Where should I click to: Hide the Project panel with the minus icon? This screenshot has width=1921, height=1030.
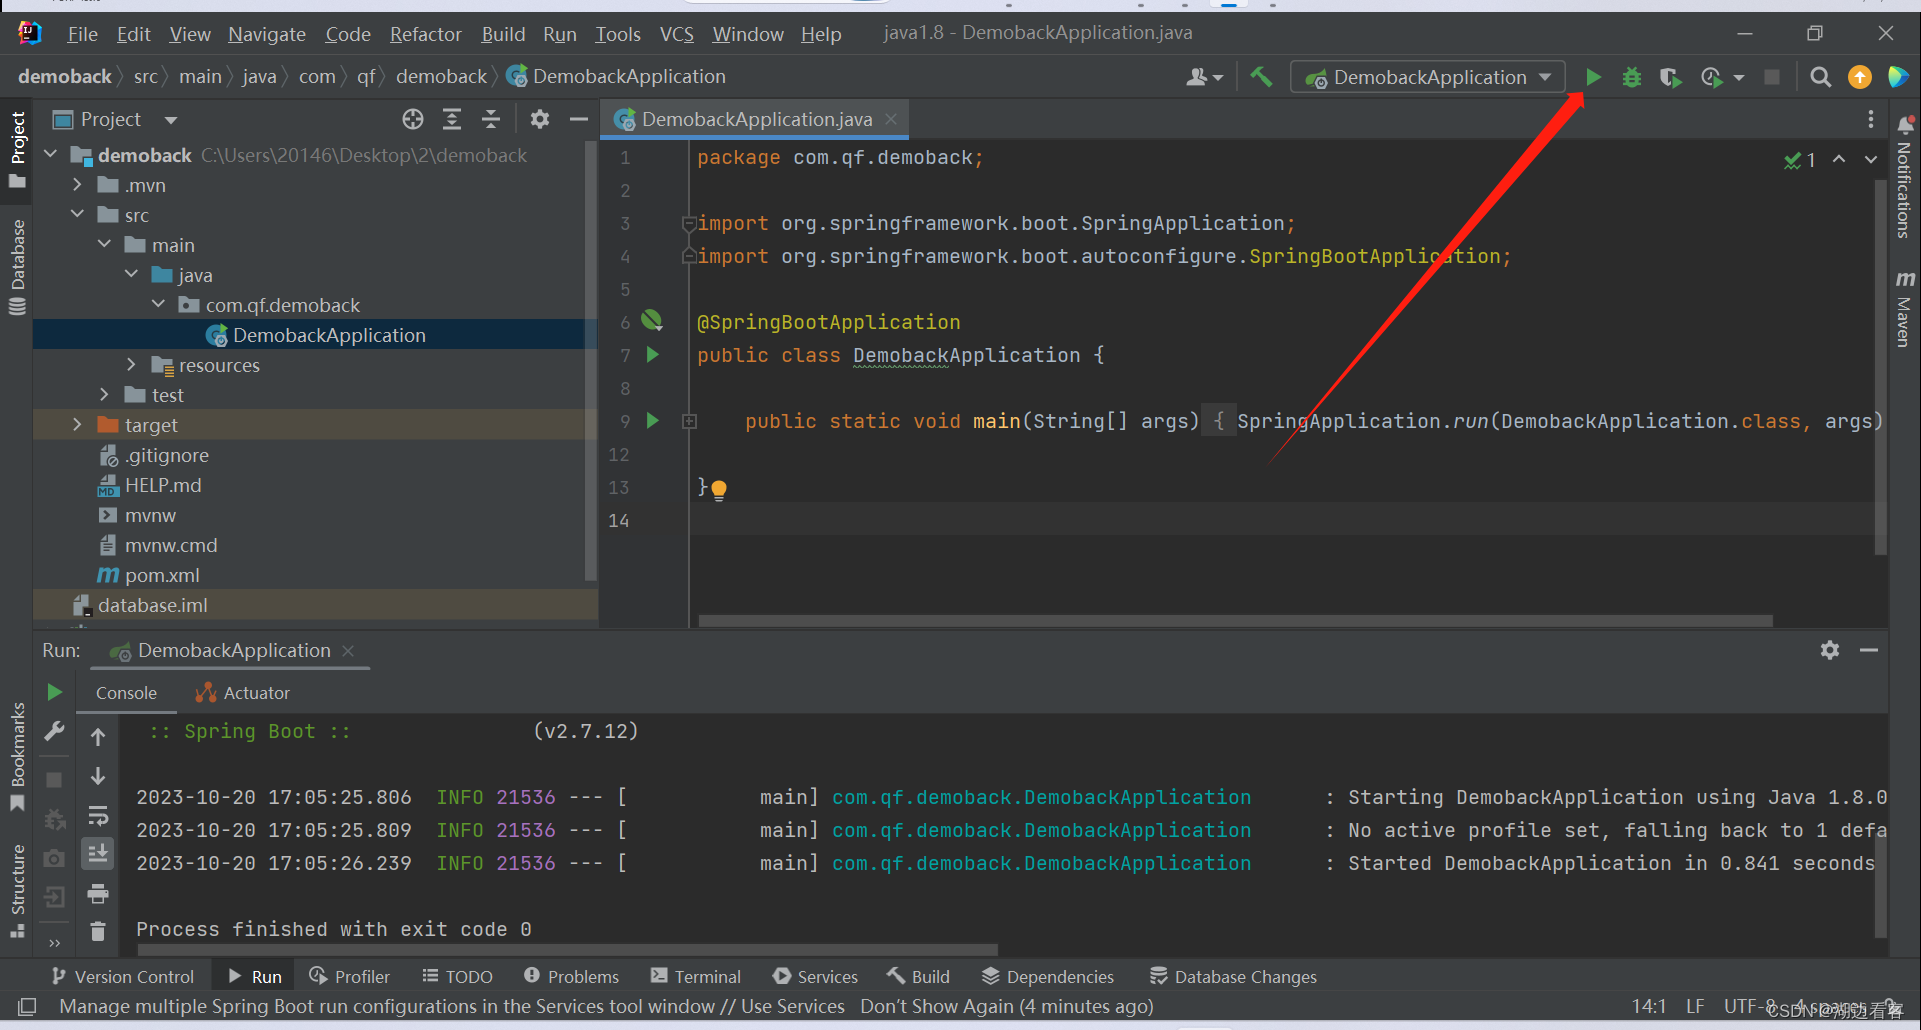(x=578, y=120)
